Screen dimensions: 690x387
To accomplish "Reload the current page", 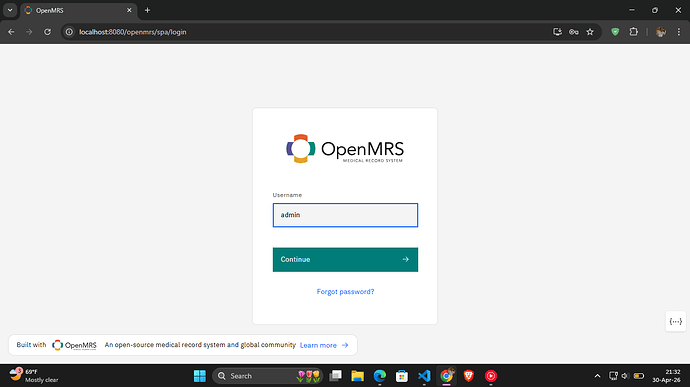I will tap(48, 32).
